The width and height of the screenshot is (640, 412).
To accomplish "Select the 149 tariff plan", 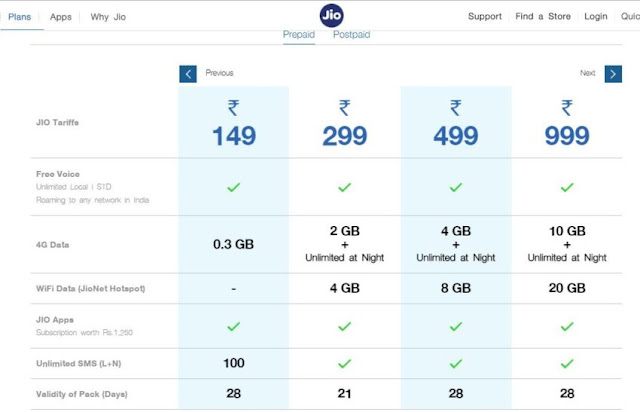I will tap(234, 136).
